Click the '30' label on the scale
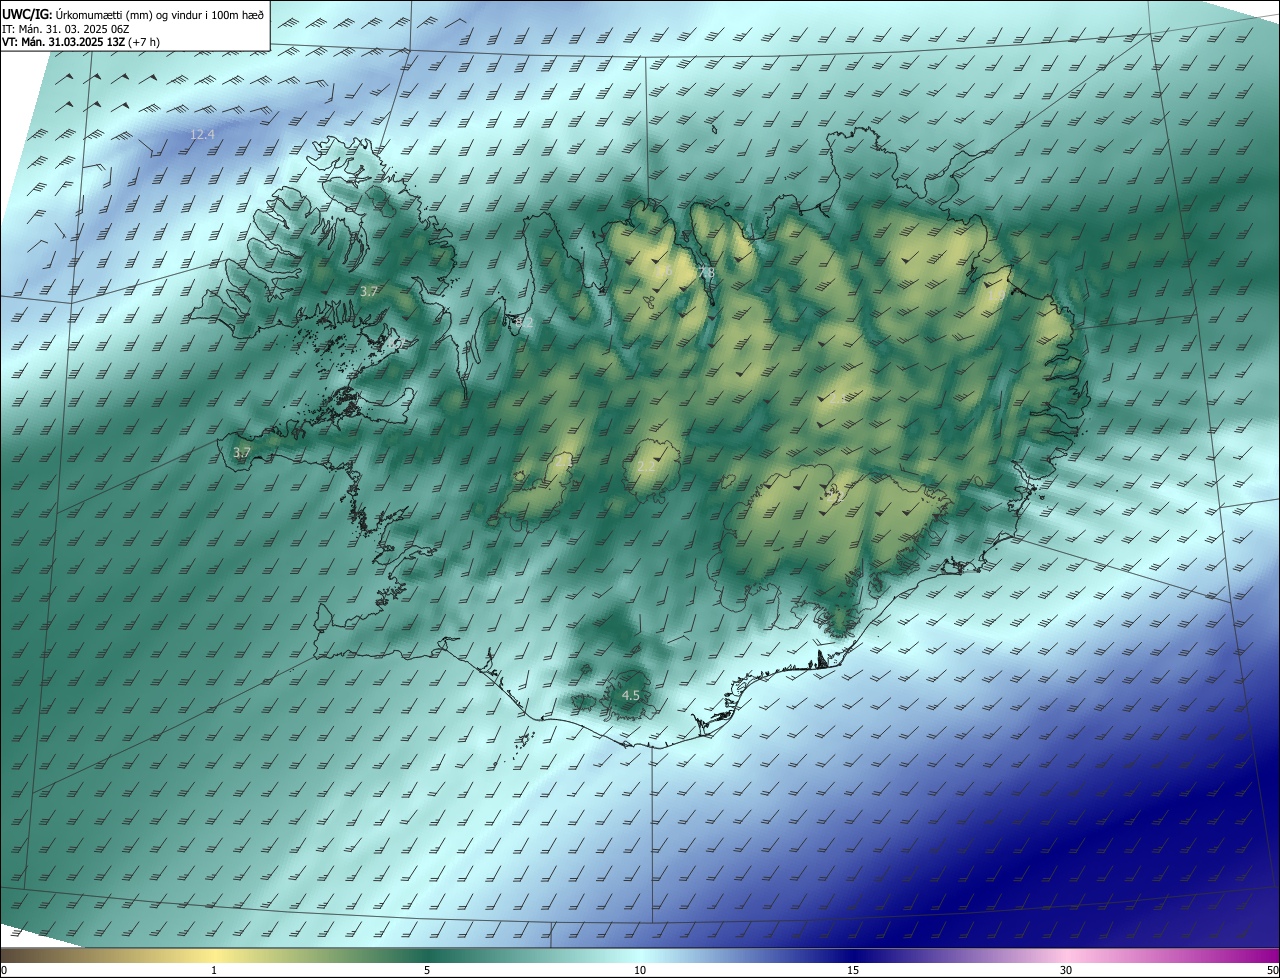1280x978 pixels. 1066,970
